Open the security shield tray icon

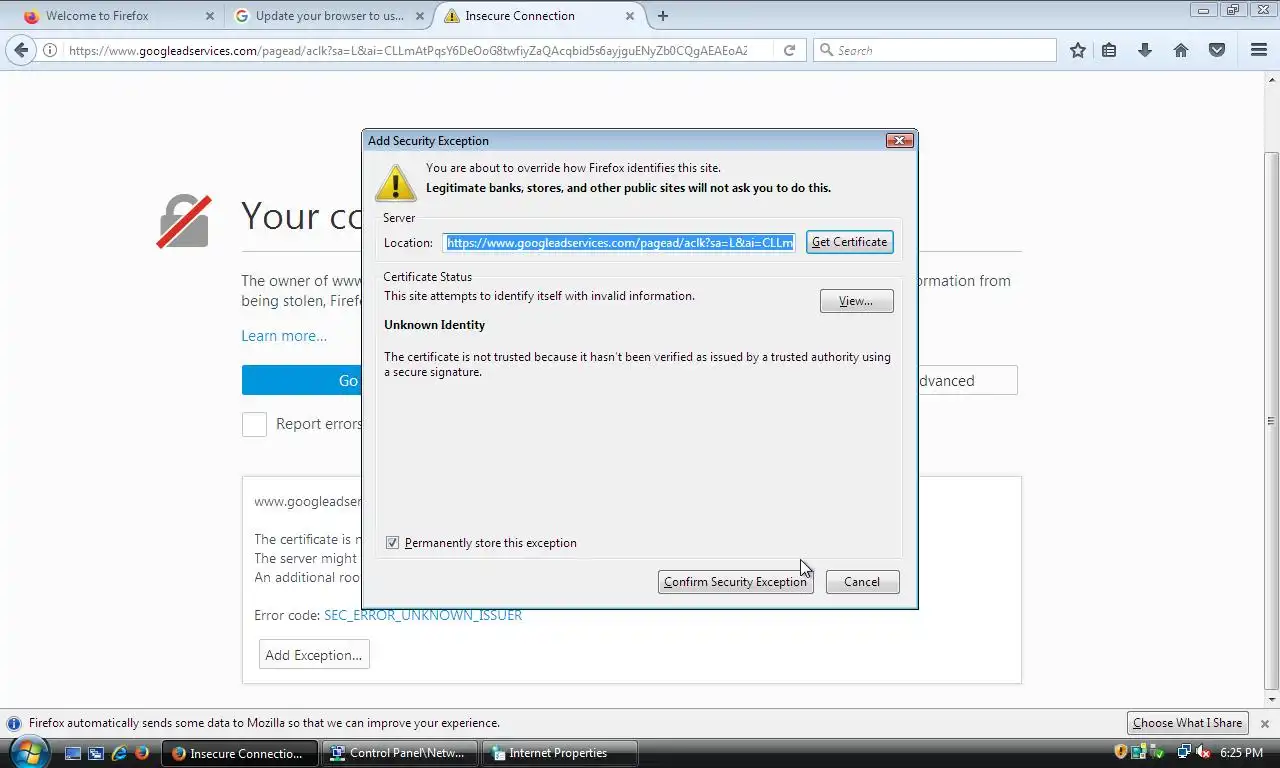click(1120, 752)
